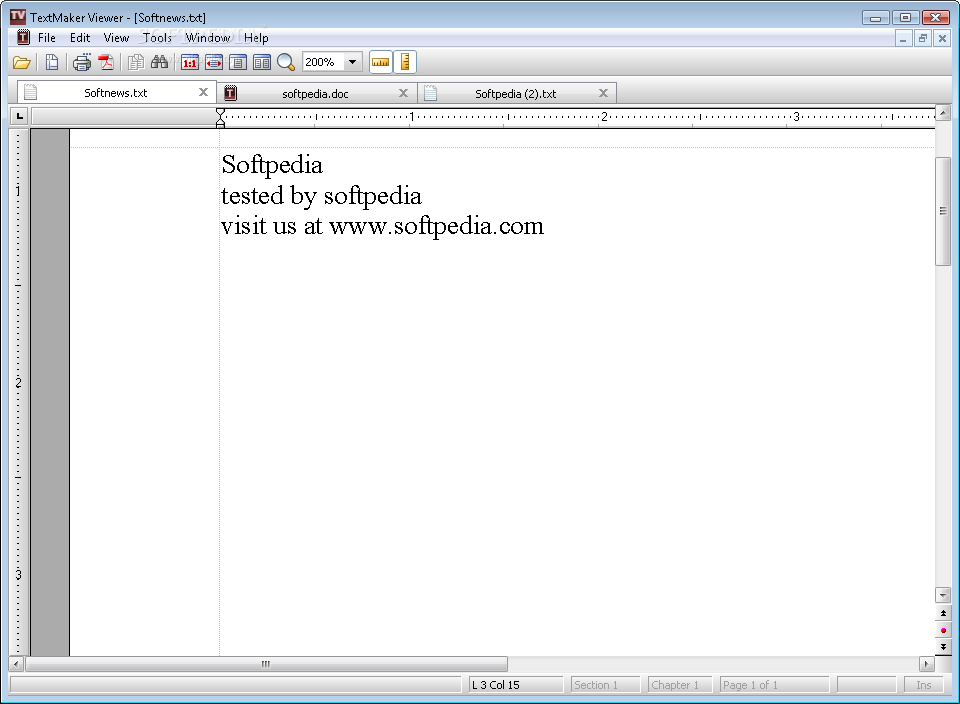Click the vertical ruler on the left
The height and width of the screenshot is (704, 960).
click(18, 392)
